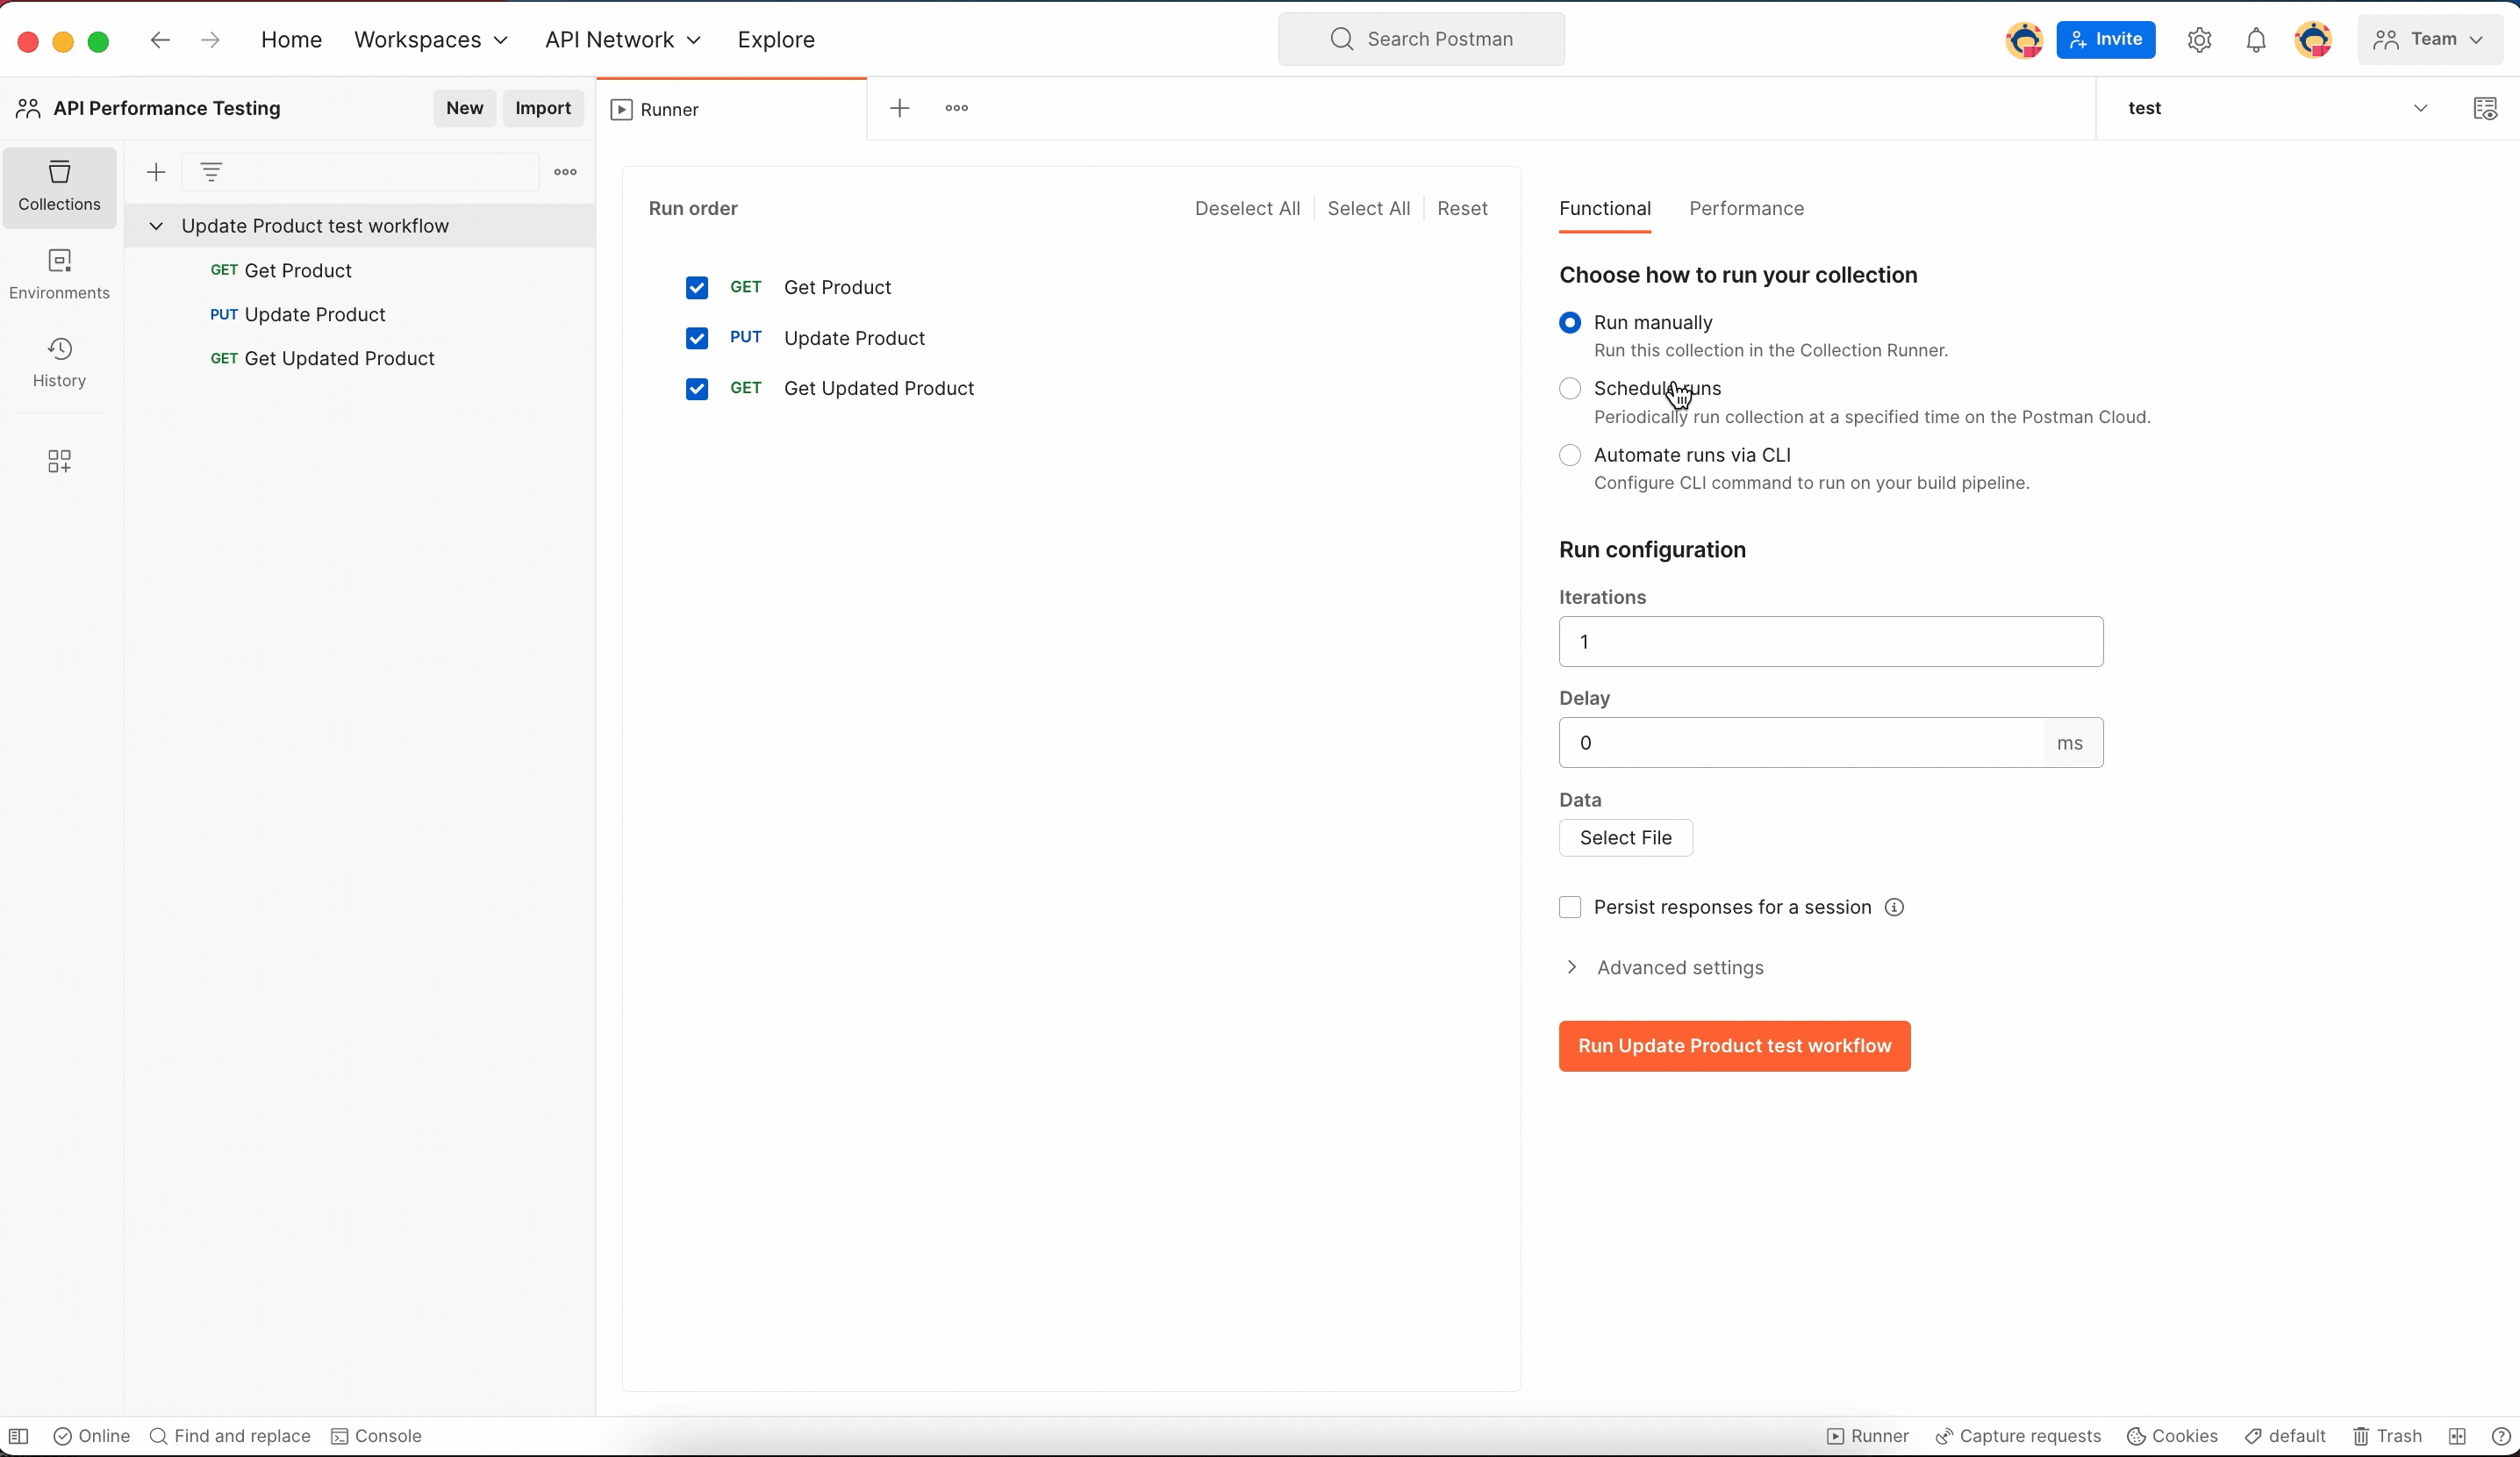This screenshot has width=2520, height=1457.
Task: Toggle the sidebar icon in status bar
Action: (19, 1436)
